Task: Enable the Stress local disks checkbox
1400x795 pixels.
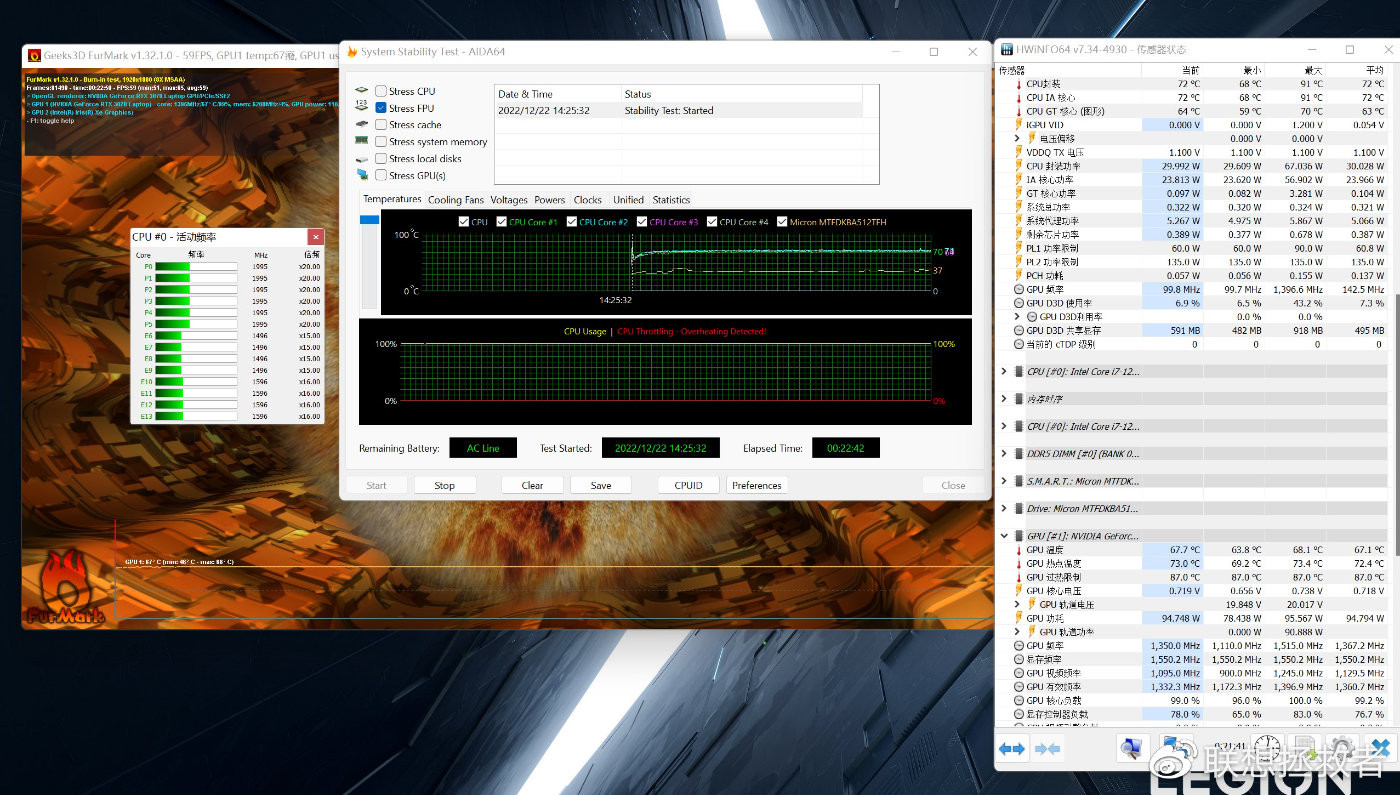Action: point(381,159)
